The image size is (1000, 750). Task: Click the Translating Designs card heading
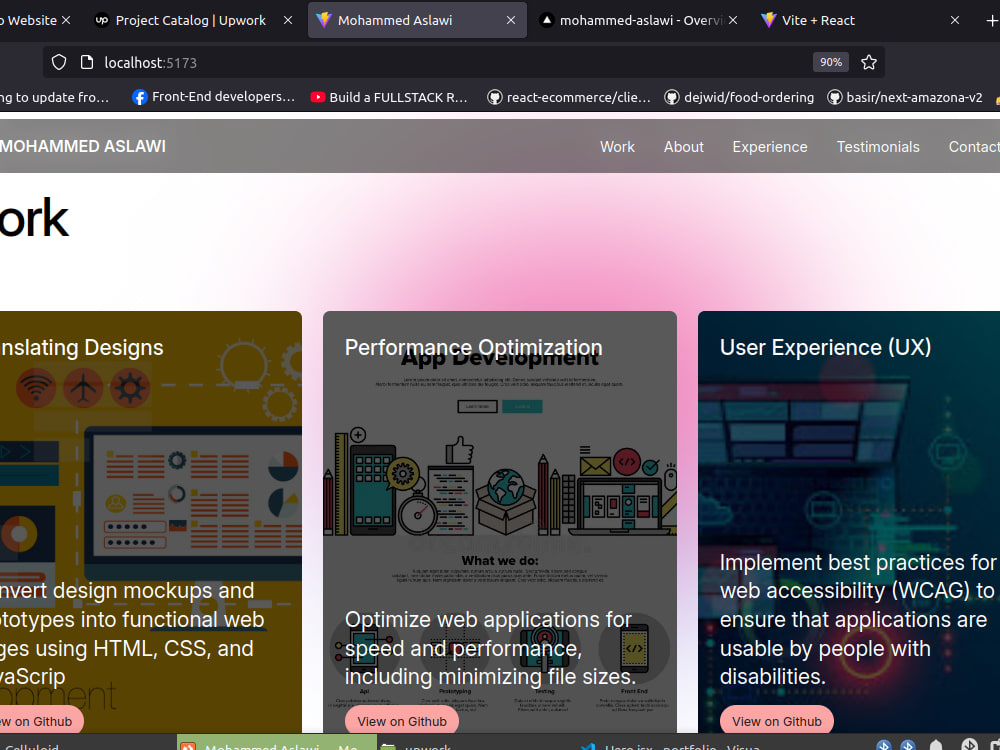click(82, 348)
